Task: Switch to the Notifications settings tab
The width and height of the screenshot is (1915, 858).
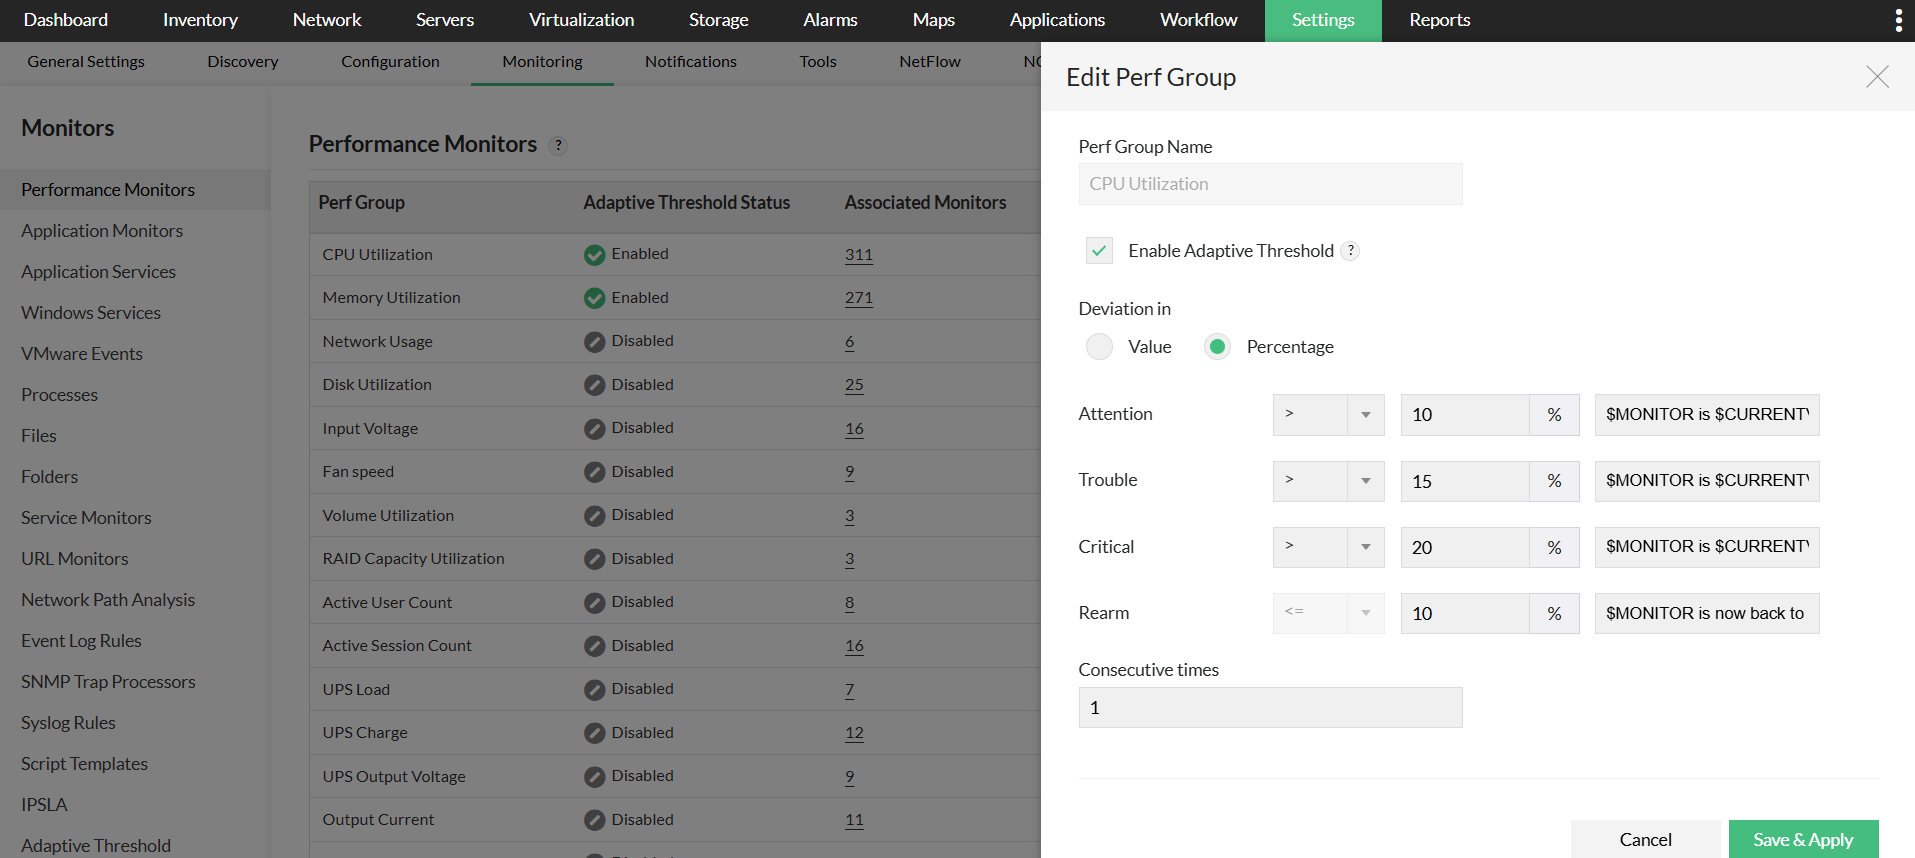Action: click(690, 62)
